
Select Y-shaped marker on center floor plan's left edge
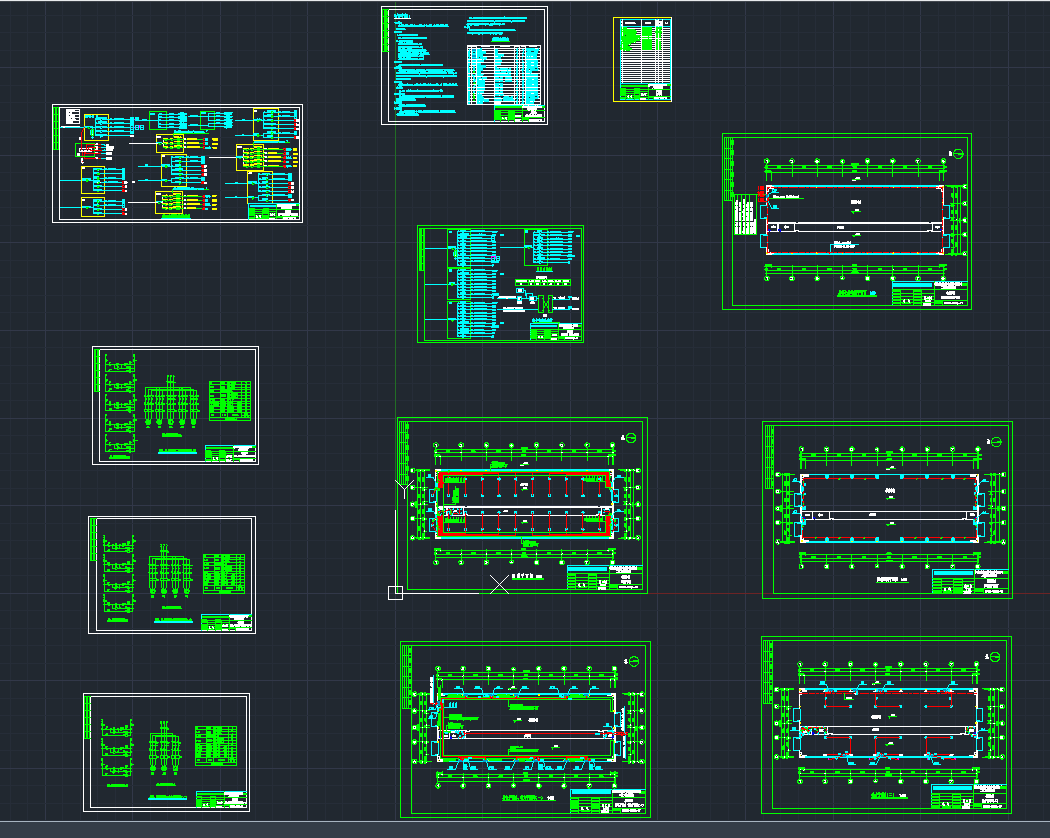pyautogui.click(x=401, y=489)
